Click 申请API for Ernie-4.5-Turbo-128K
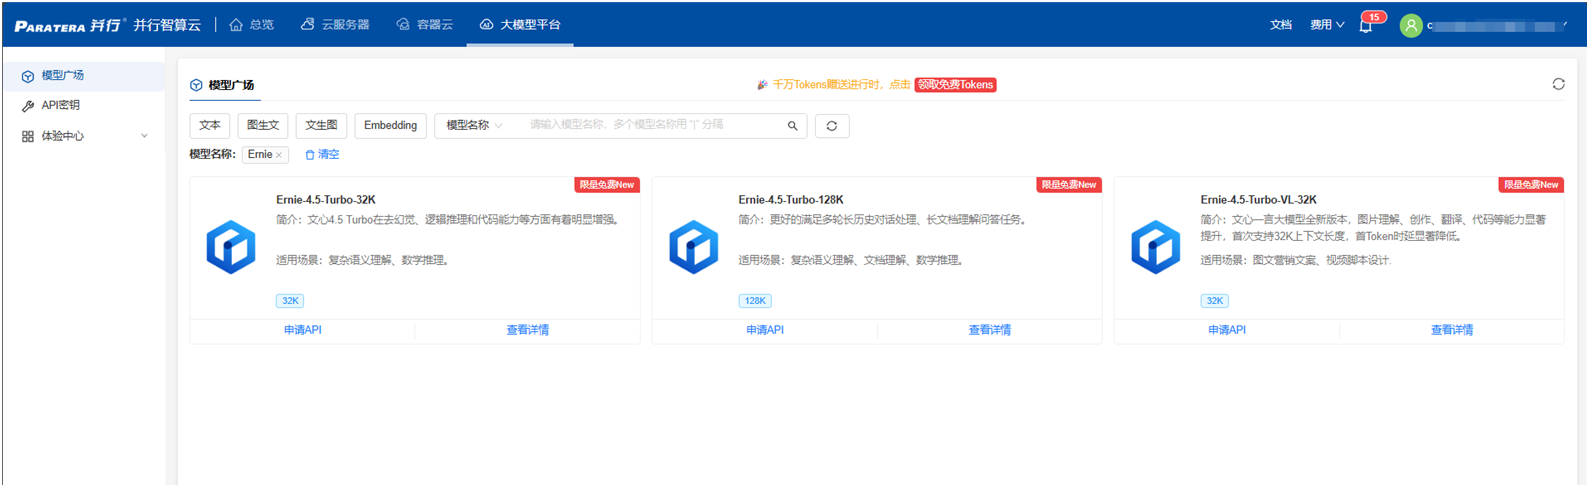1587x485 pixels. 764,330
